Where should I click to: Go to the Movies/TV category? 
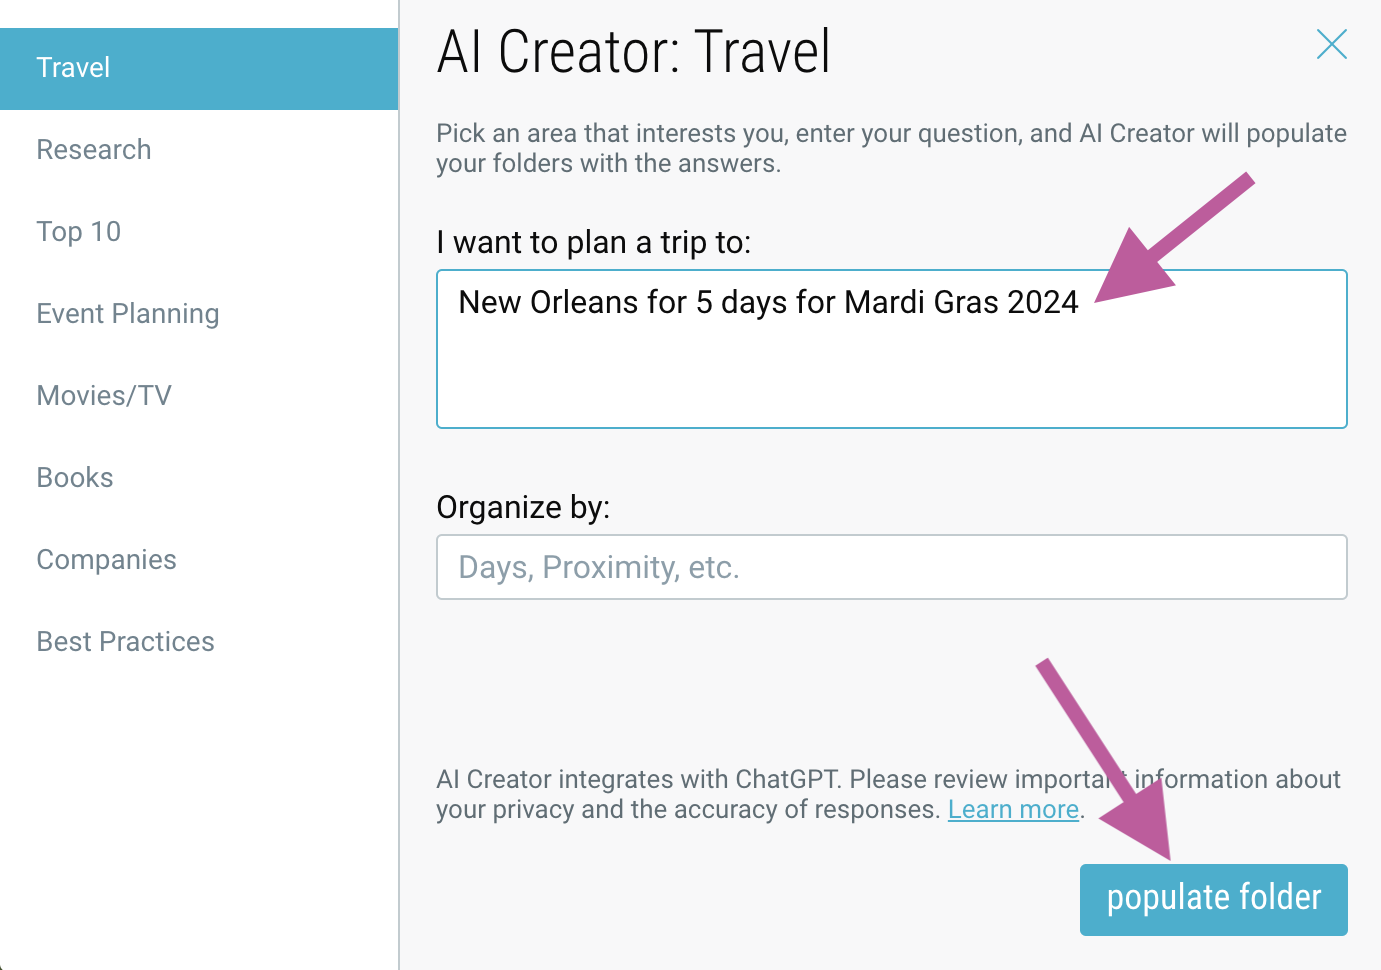[x=104, y=396]
